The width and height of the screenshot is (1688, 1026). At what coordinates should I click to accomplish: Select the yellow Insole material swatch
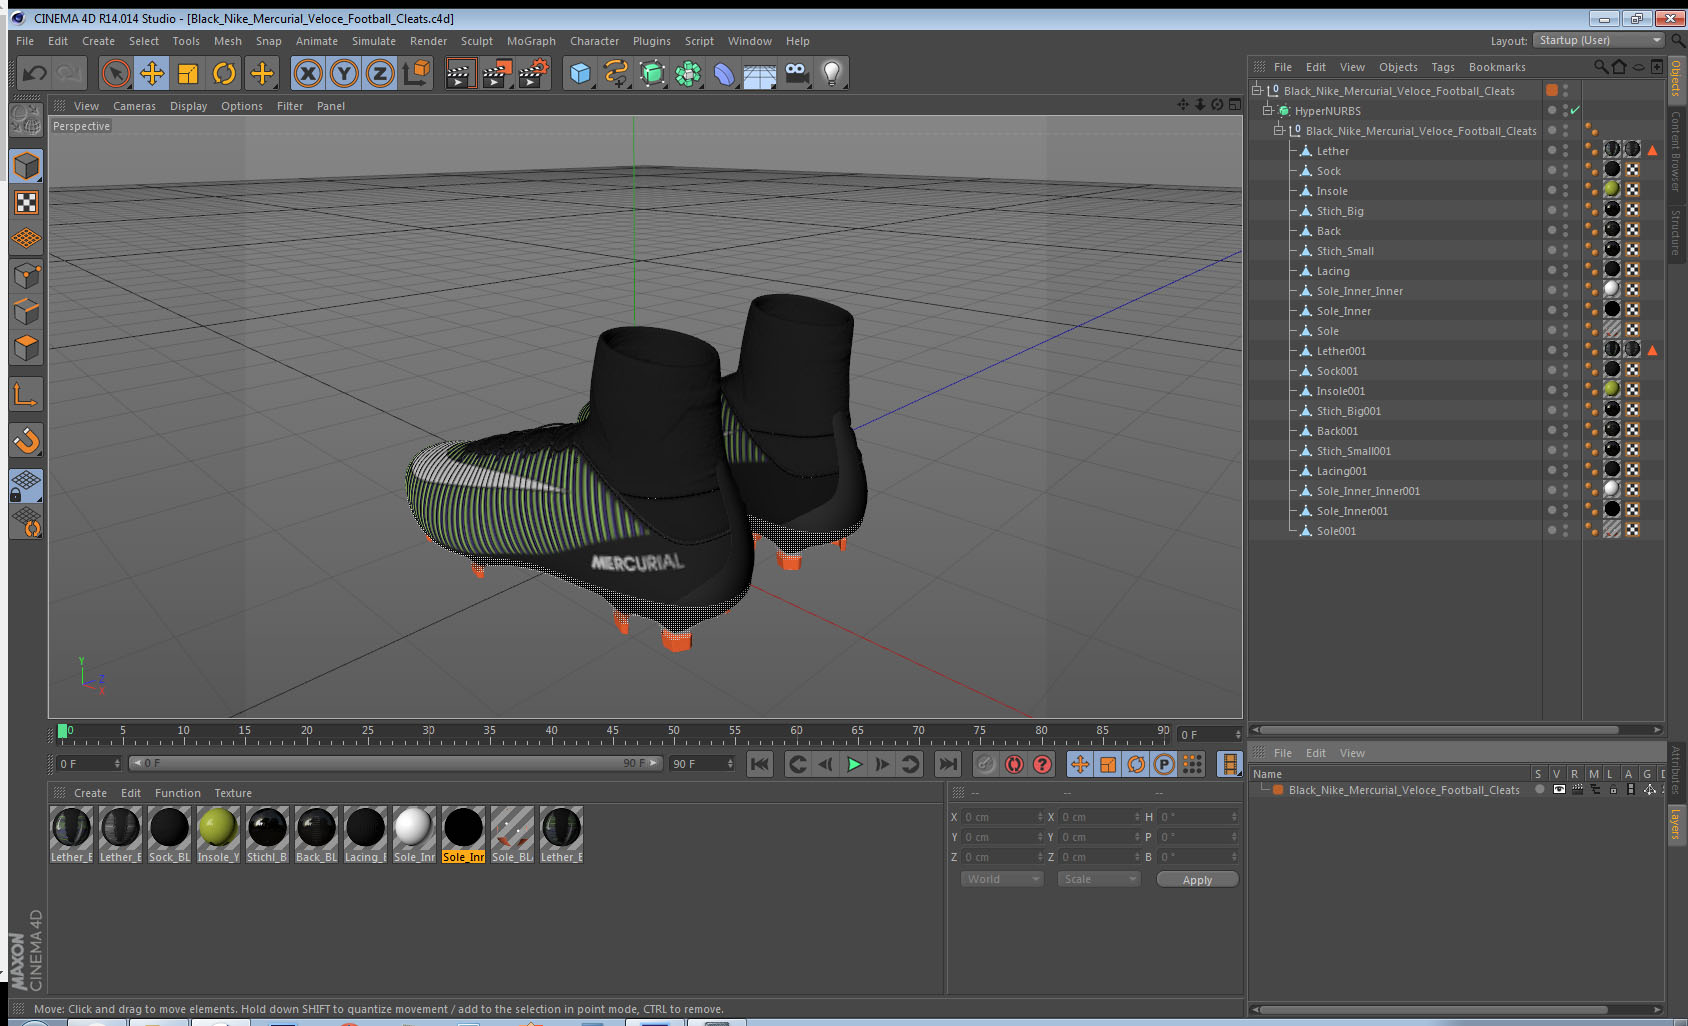tap(217, 828)
